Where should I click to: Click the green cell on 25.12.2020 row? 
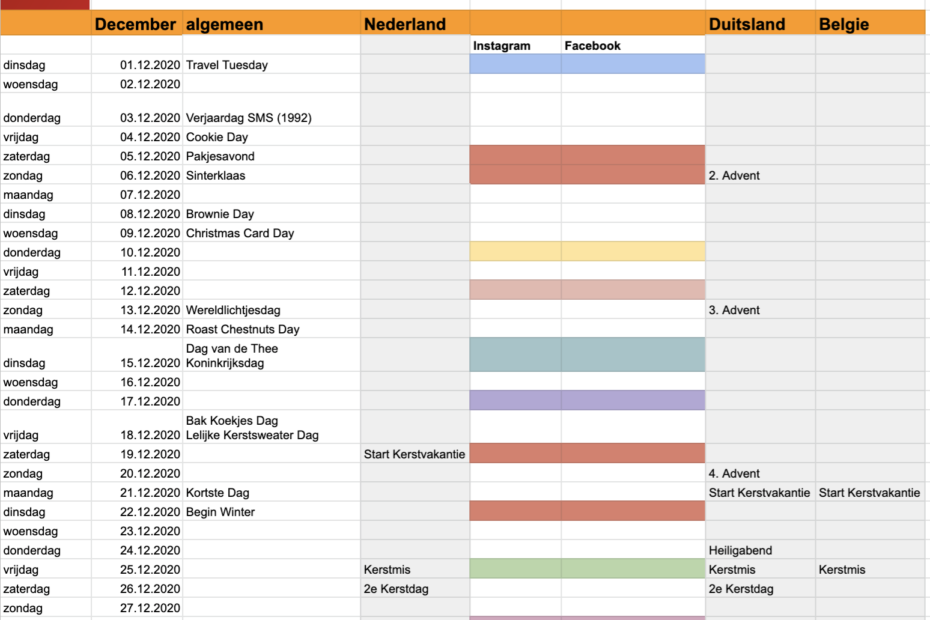pyautogui.click(x=587, y=569)
